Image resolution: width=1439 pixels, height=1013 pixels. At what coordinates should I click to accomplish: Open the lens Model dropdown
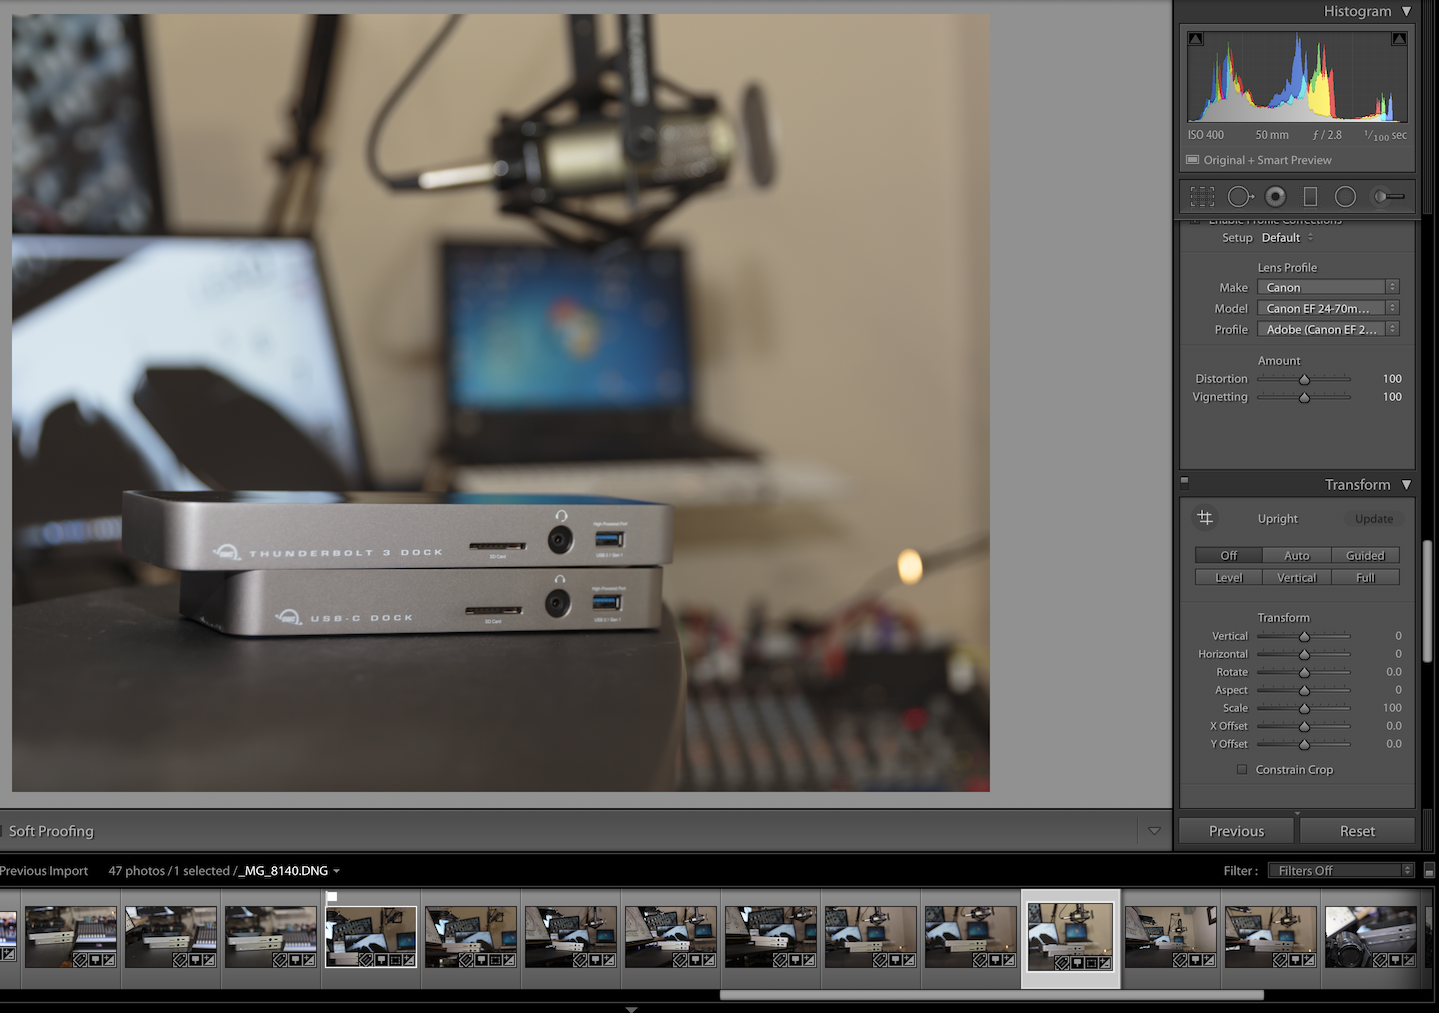pyautogui.click(x=1327, y=308)
